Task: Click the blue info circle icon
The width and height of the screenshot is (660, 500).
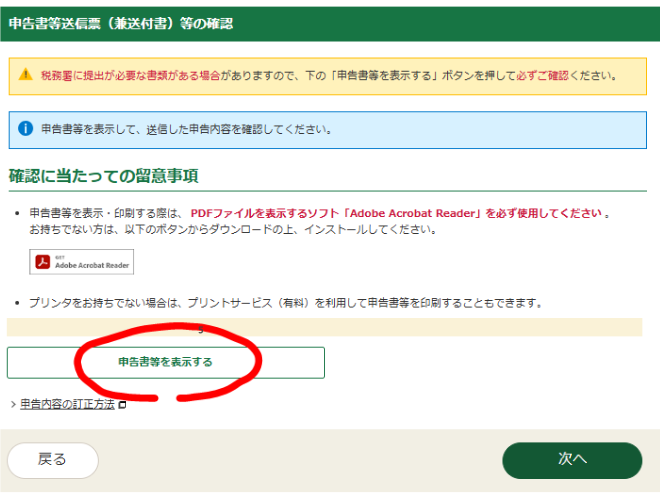Action: click(27, 130)
